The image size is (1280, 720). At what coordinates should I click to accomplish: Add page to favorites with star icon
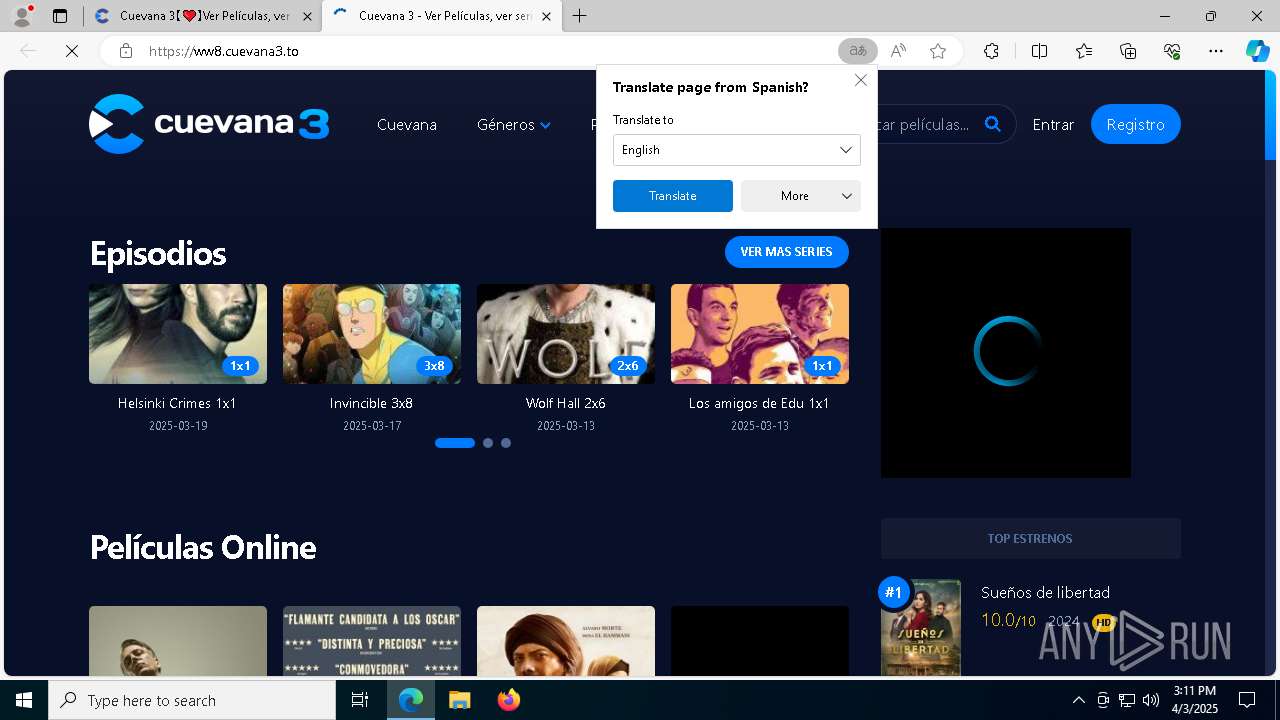[938, 51]
